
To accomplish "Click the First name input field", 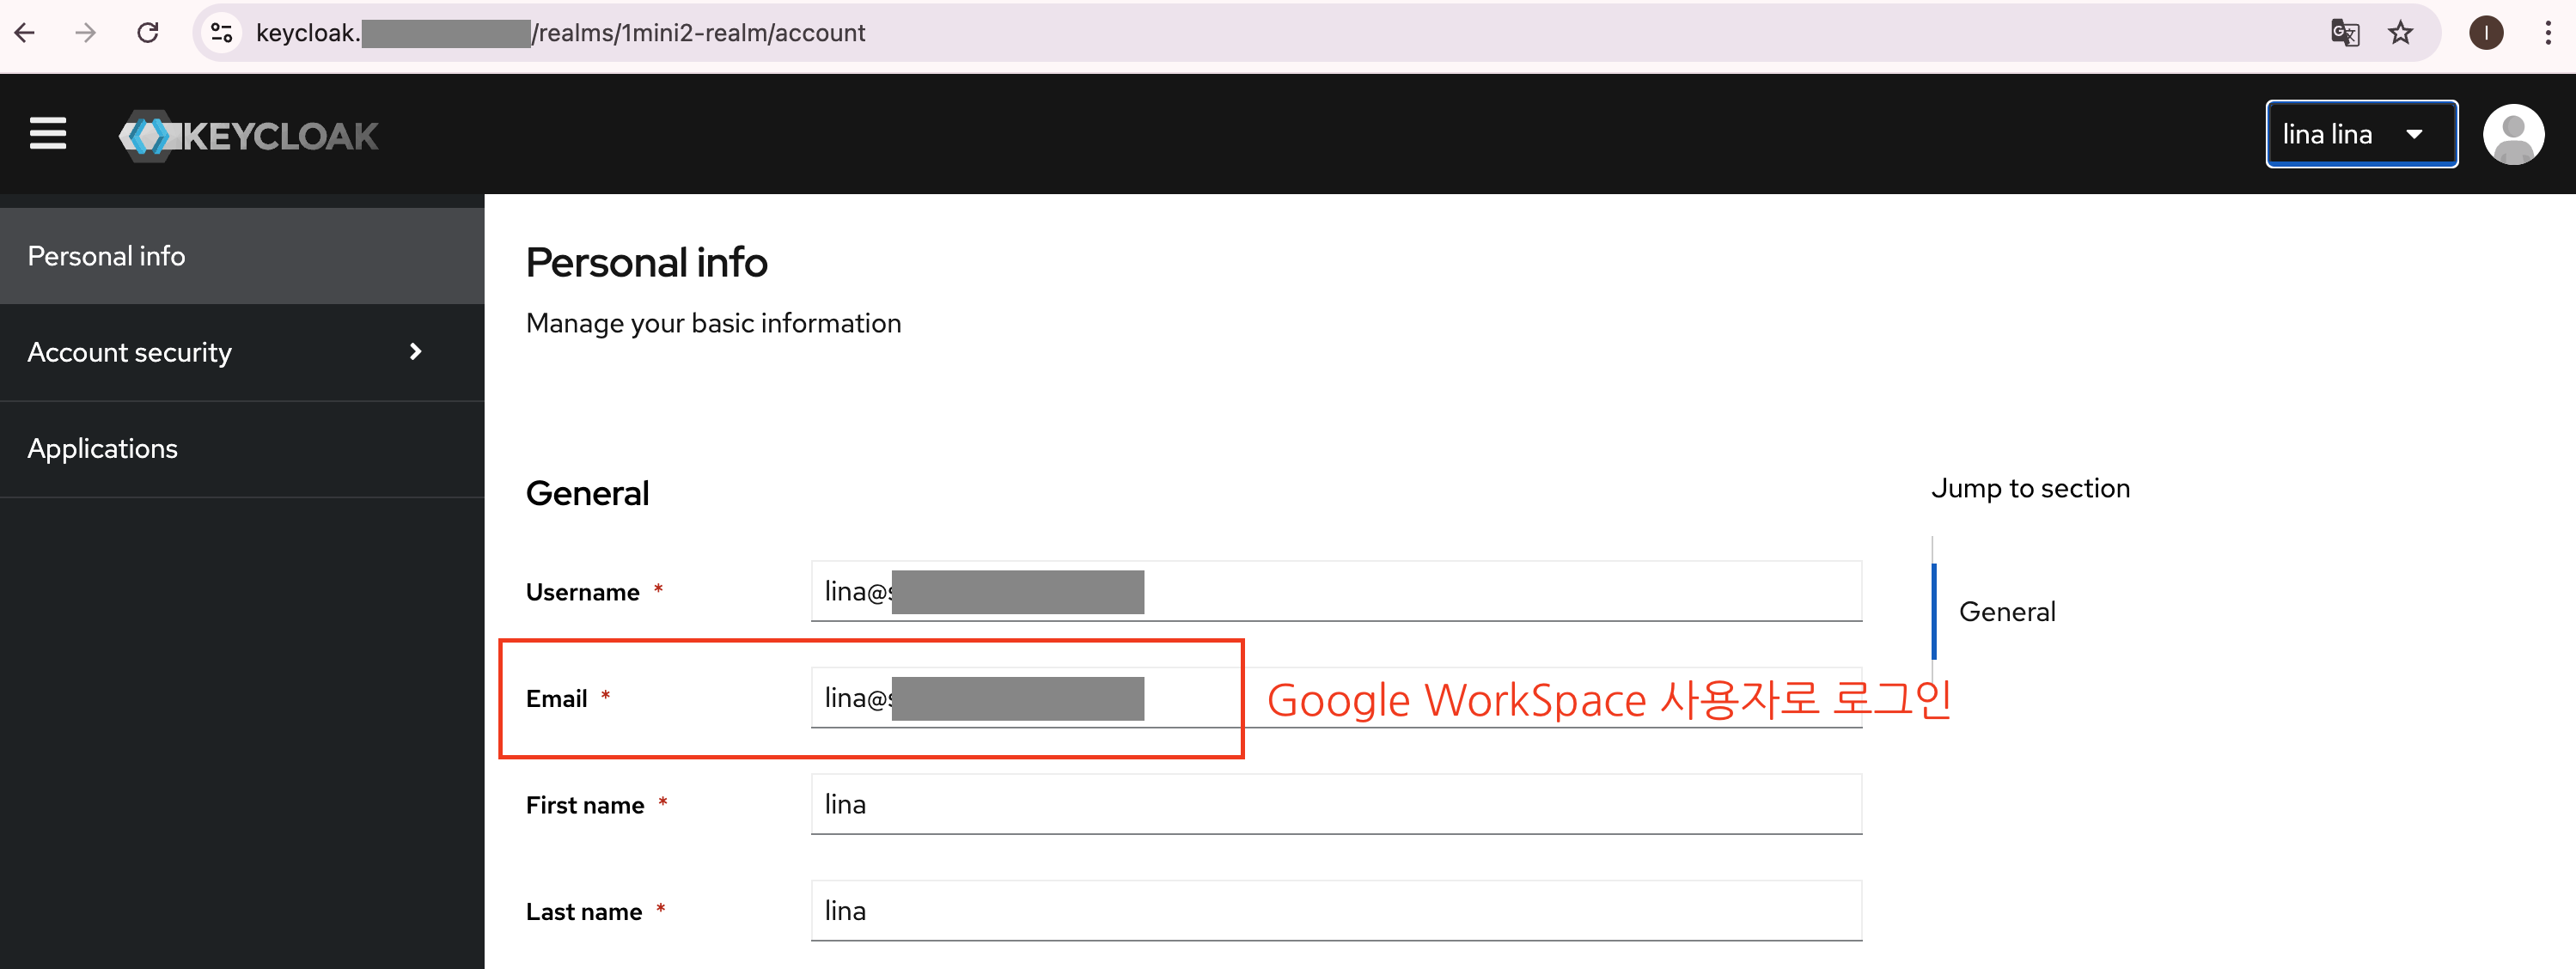I will (1335, 804).
